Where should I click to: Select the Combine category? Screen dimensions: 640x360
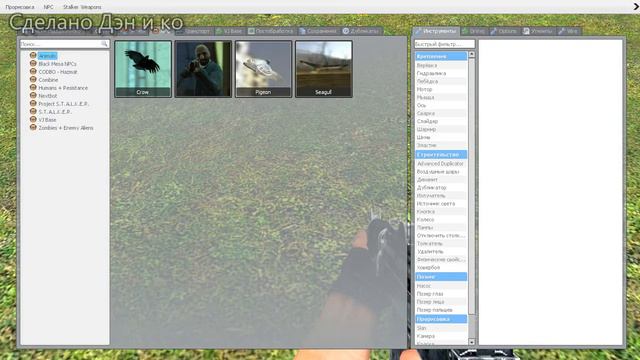(48, 80)
